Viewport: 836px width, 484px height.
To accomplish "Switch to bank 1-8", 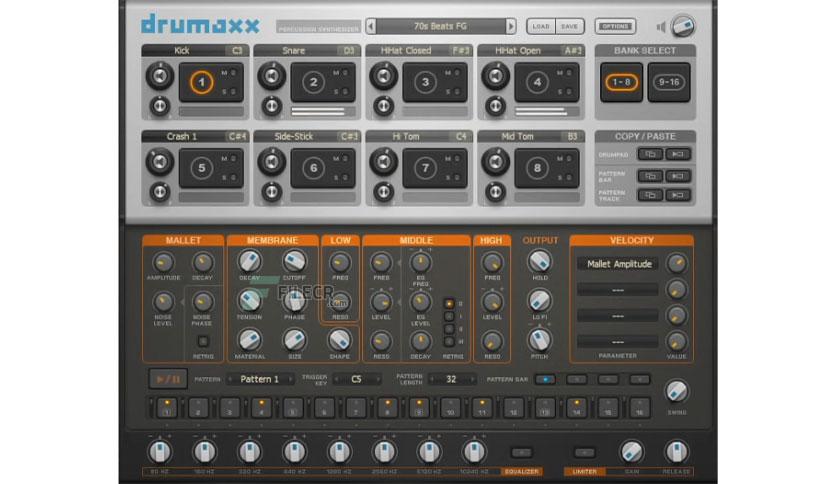I will 621,83.
